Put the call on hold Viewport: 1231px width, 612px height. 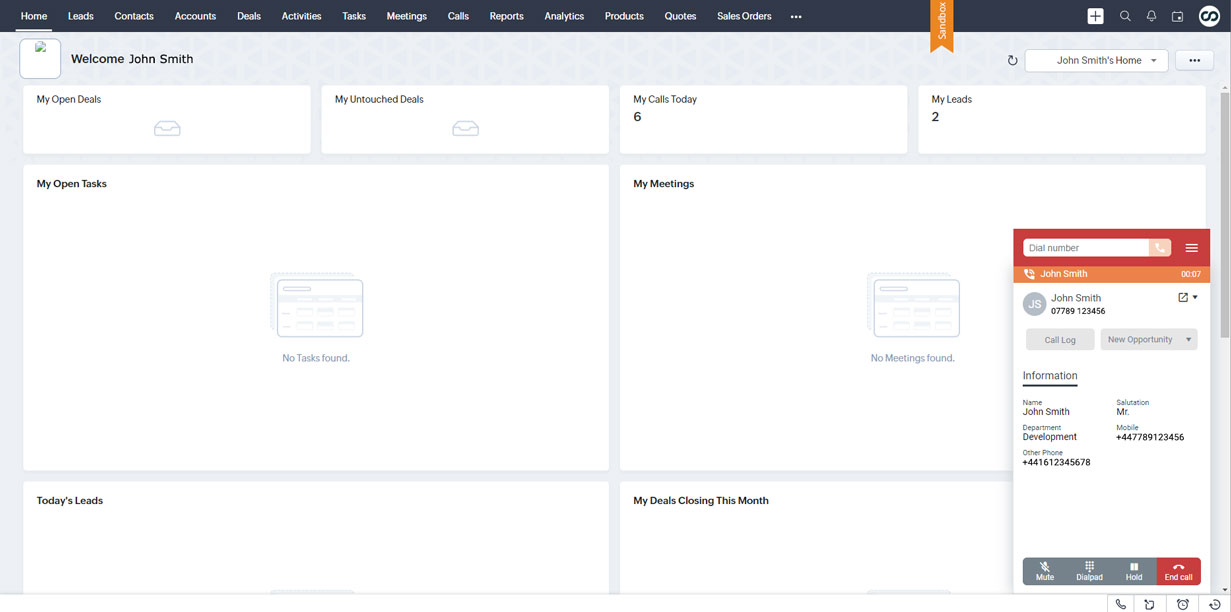[1134, 571]
